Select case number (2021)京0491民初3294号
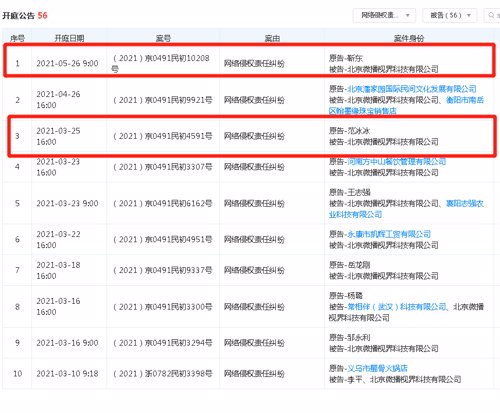 [162, 343]
